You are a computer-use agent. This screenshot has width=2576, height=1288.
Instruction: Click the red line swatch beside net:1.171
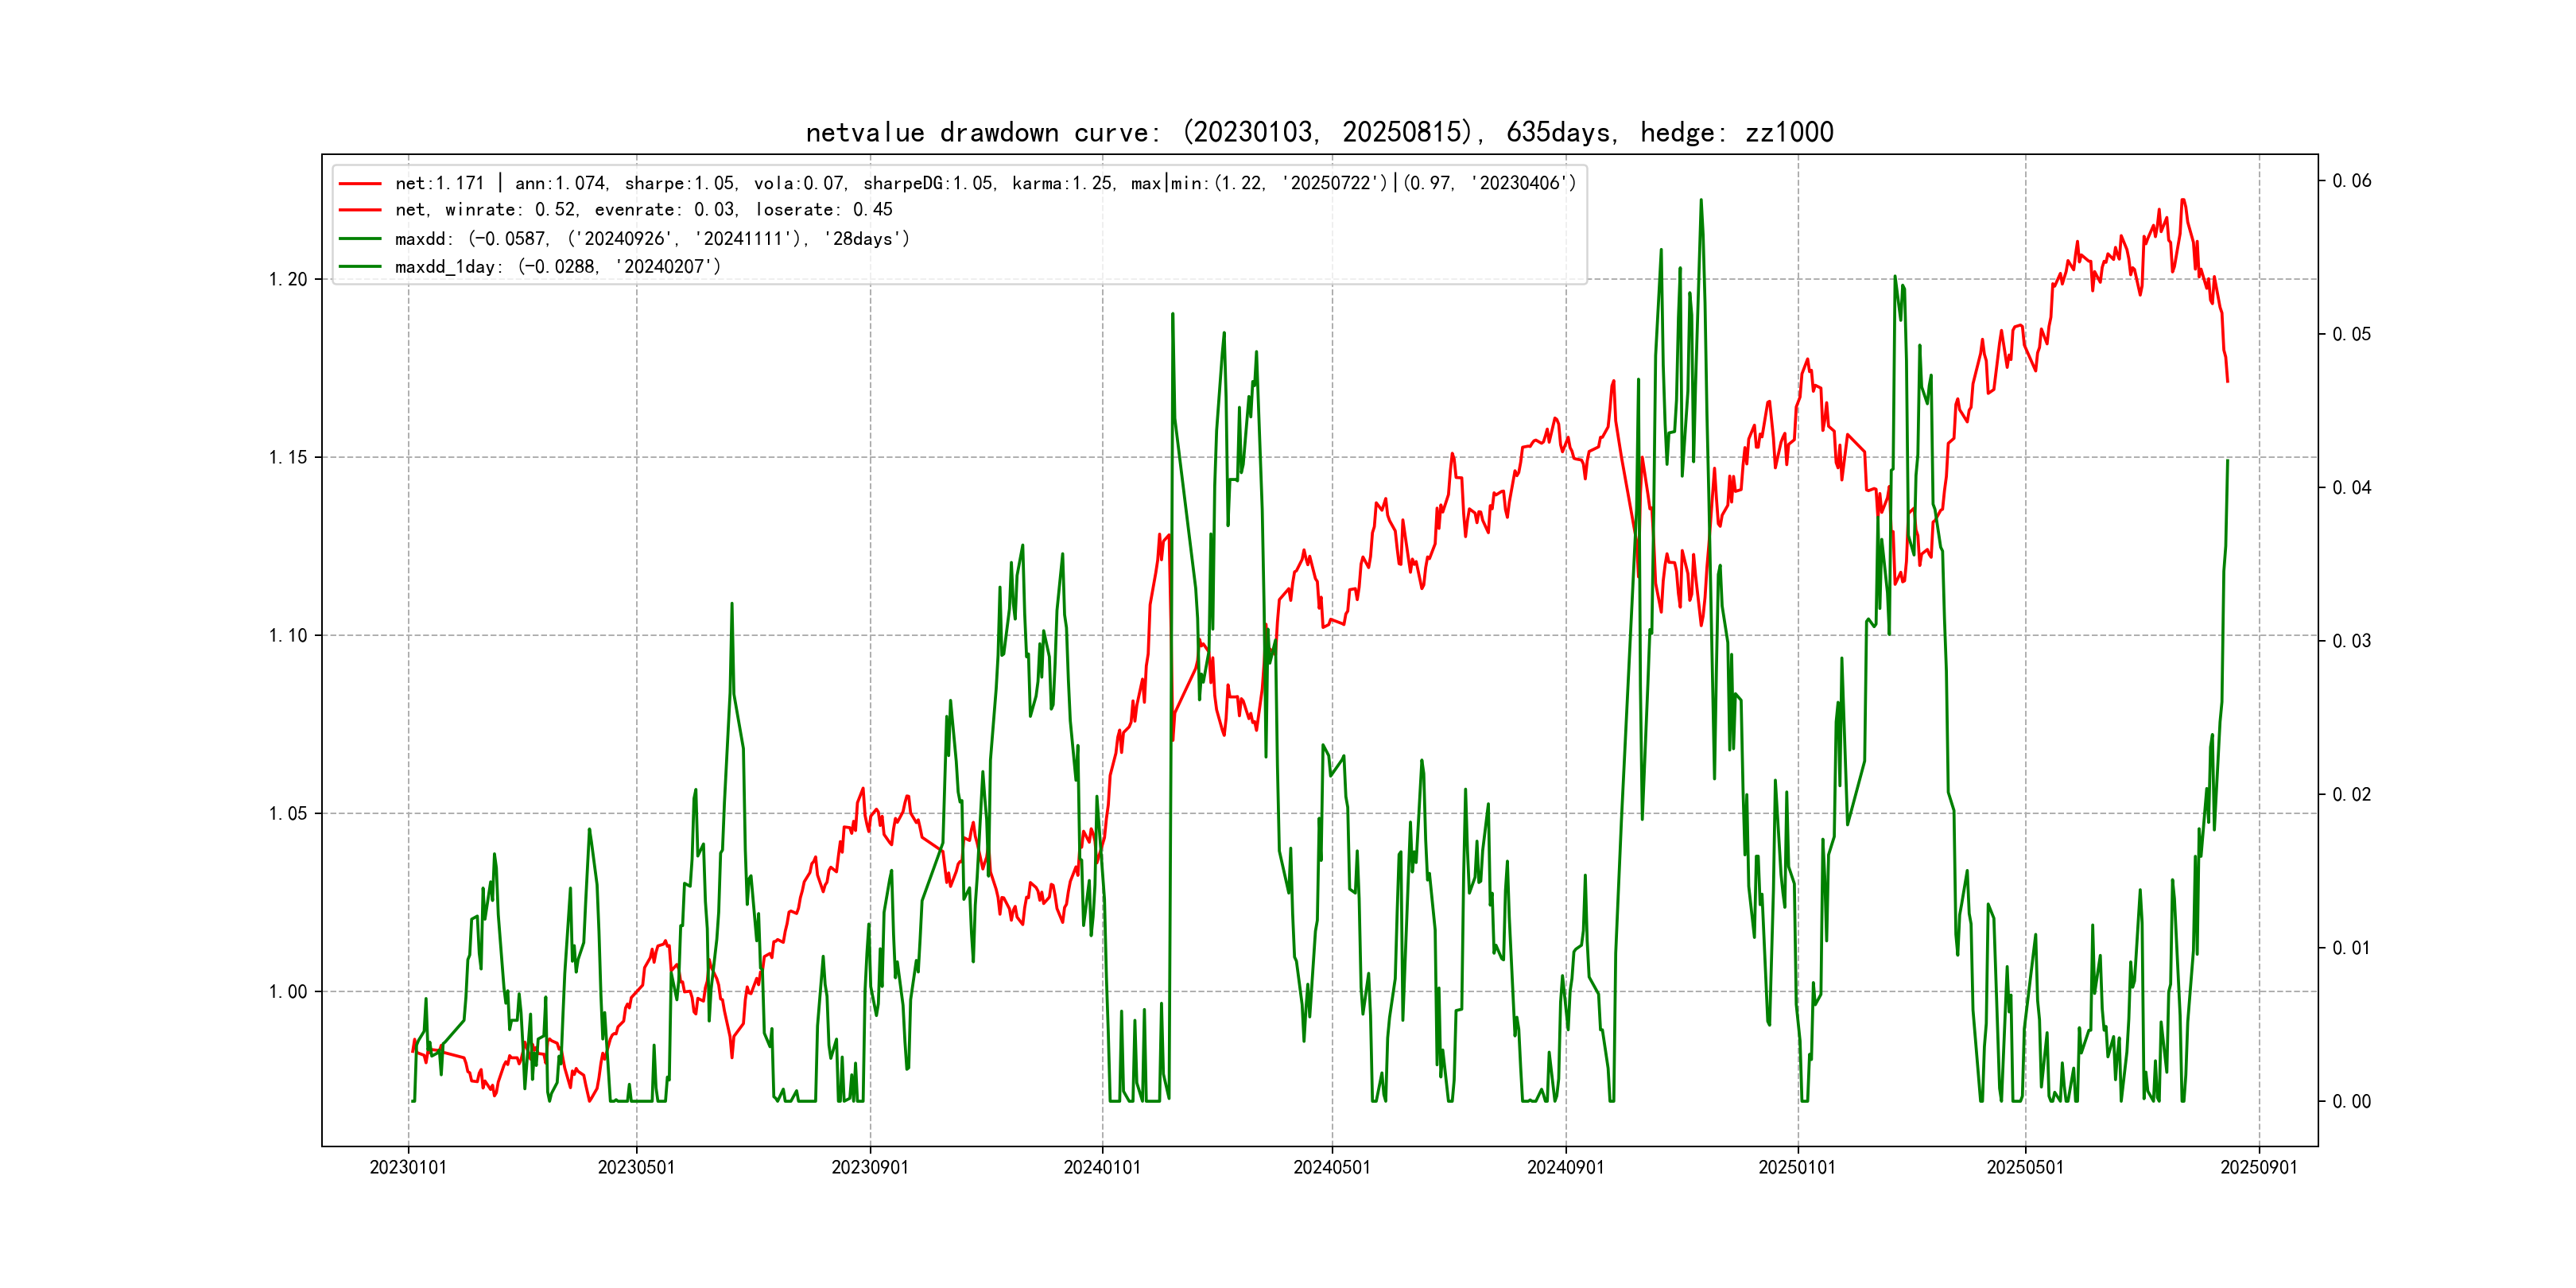360,184
